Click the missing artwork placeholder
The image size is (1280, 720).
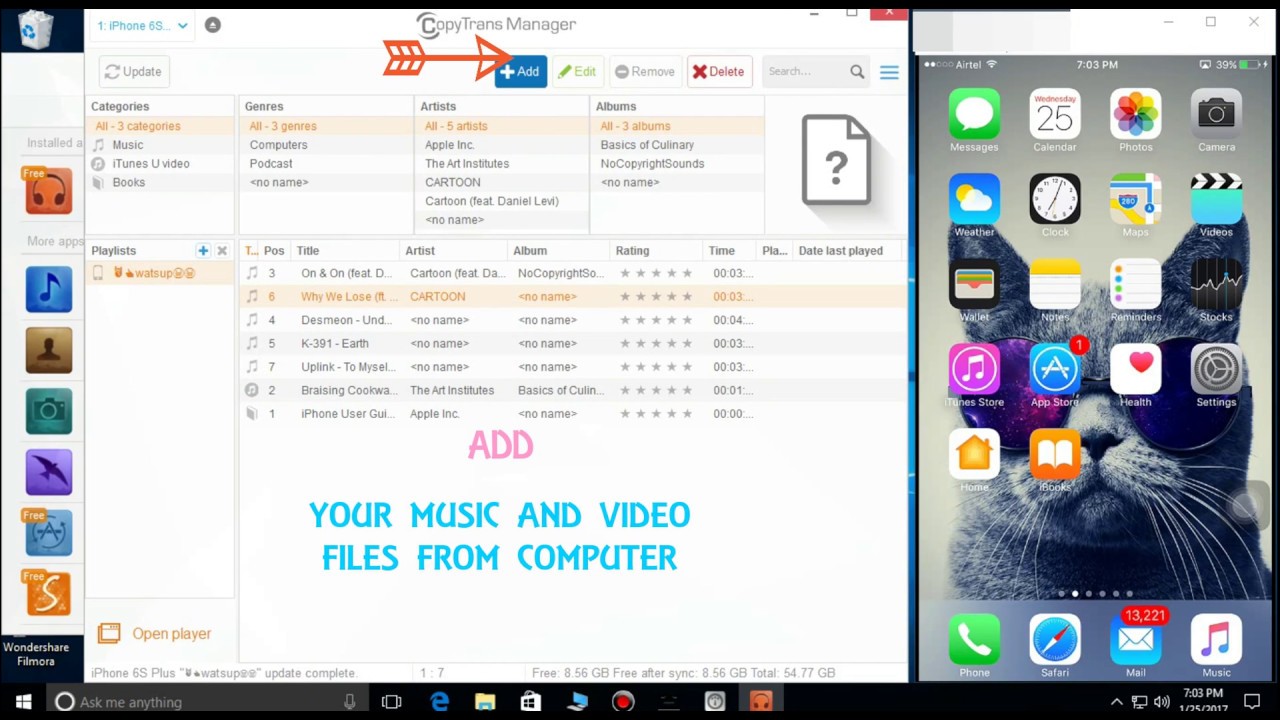point(837,160)
